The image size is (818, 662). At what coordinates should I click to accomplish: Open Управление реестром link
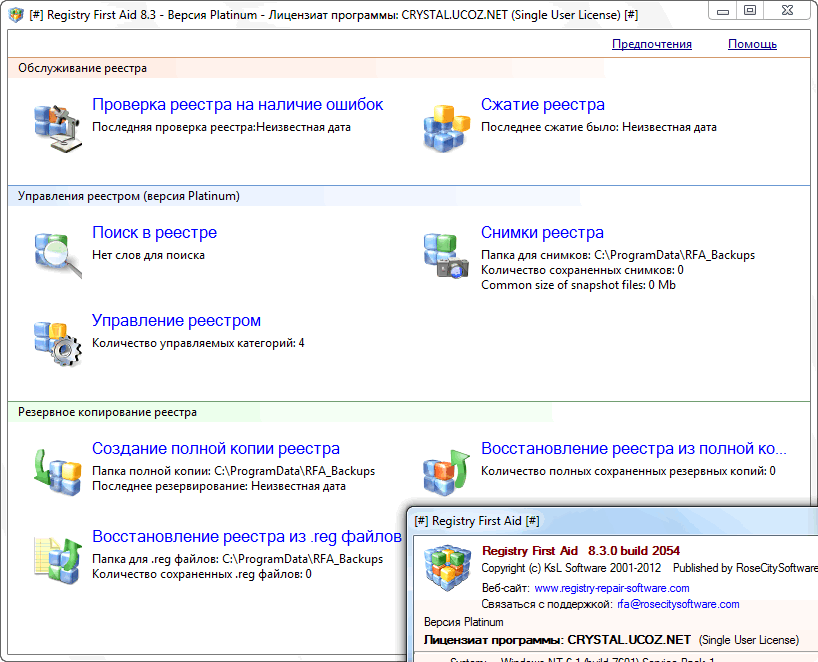click(176, 320)
